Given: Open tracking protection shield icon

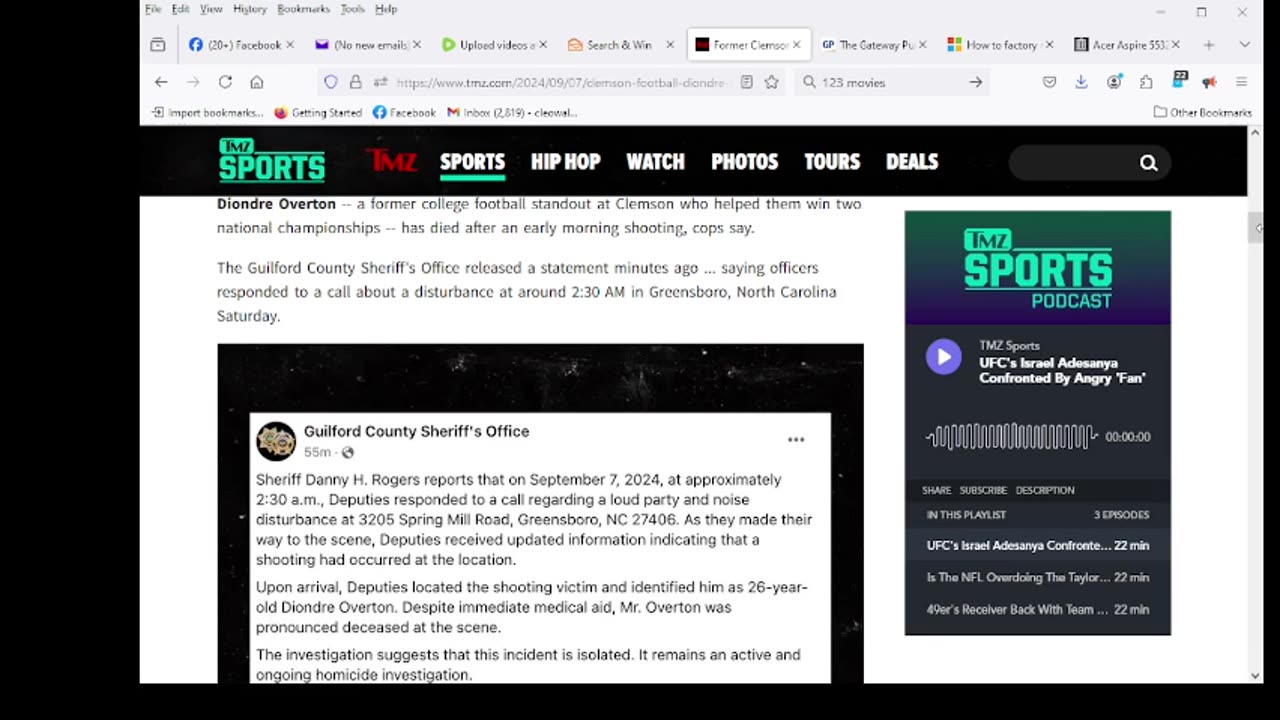Looking at the screenshot, I should coord(331,82).
